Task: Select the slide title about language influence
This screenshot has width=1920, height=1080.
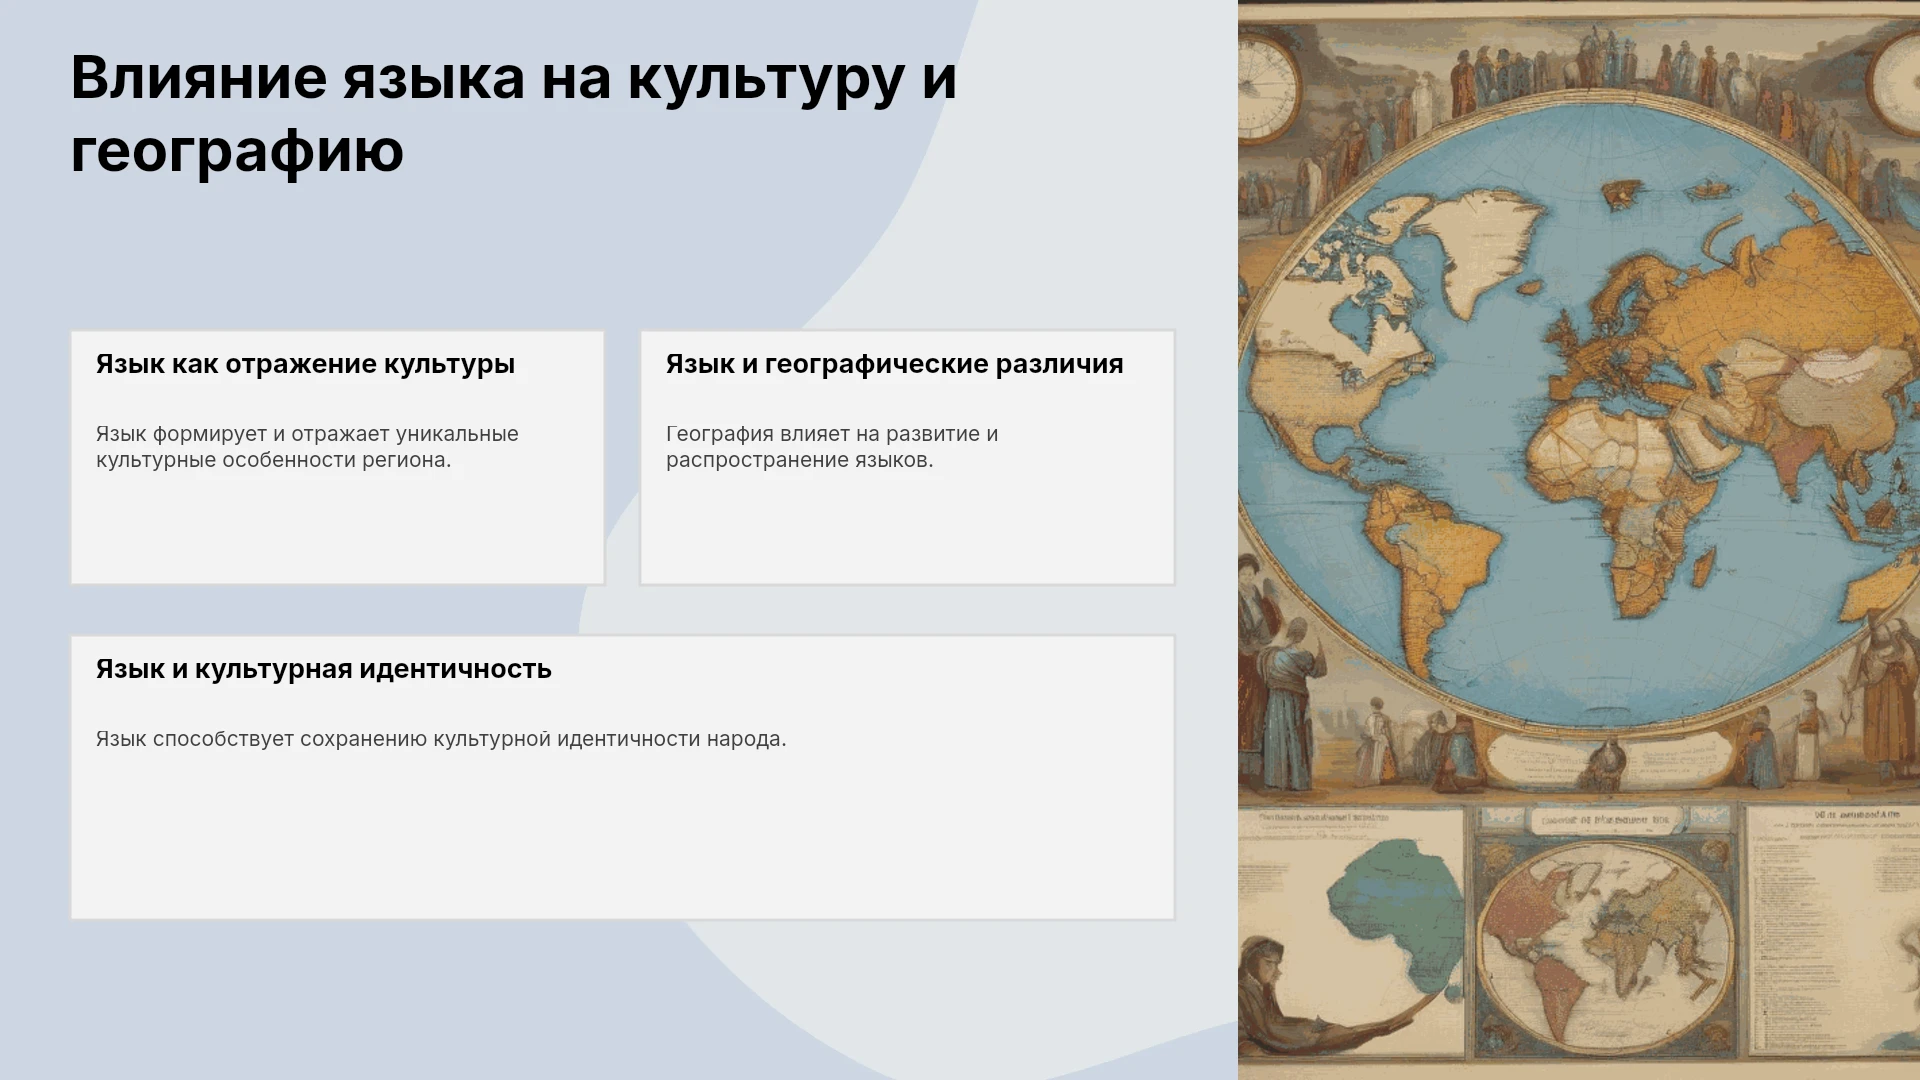Action: point(513,114)
